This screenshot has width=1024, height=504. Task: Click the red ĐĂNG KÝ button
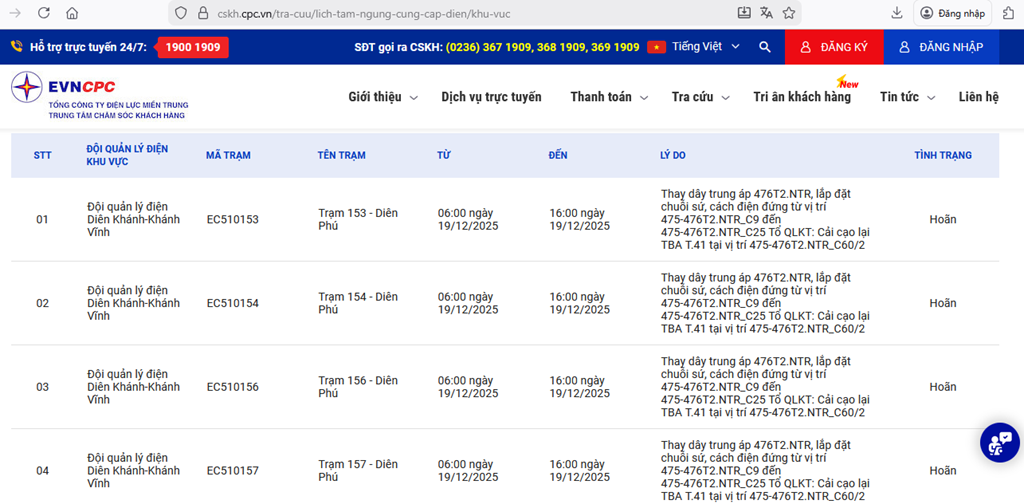(834, 47)
